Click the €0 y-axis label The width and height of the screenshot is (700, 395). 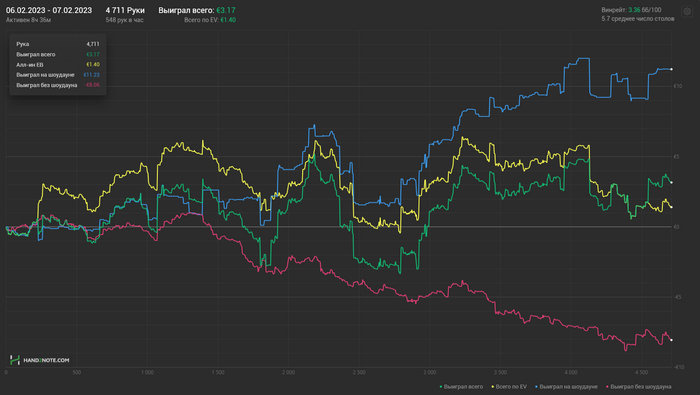point(676,227)
